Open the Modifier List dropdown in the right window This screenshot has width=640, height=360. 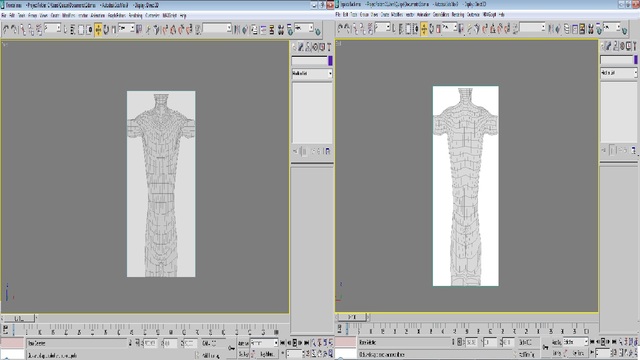click(x=619, y=73)
